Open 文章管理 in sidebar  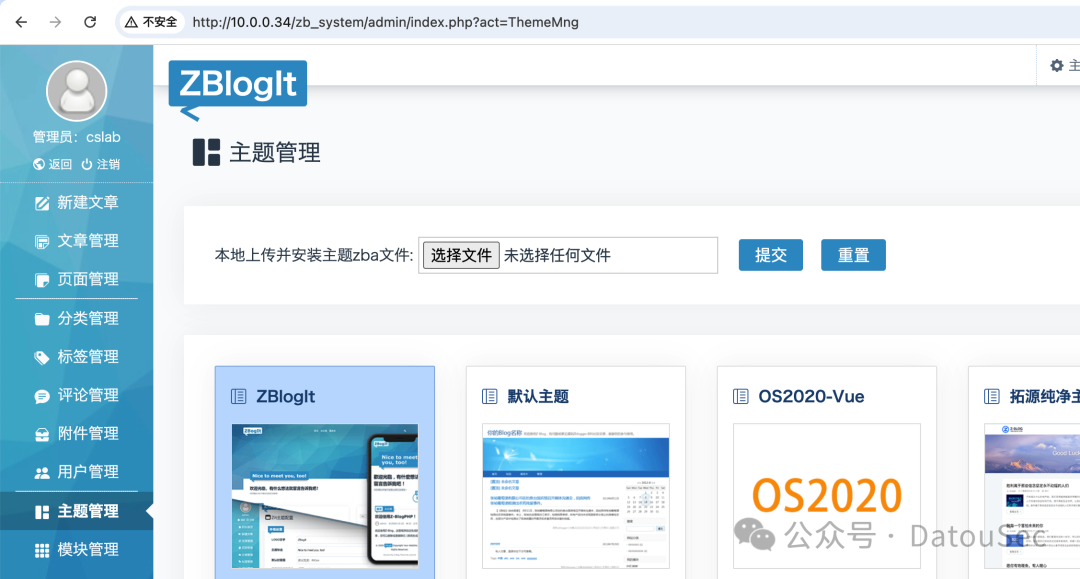[76, 241]
